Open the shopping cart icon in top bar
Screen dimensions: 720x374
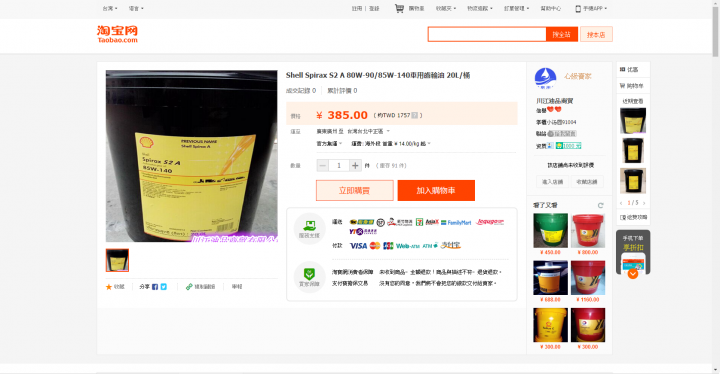399,8
